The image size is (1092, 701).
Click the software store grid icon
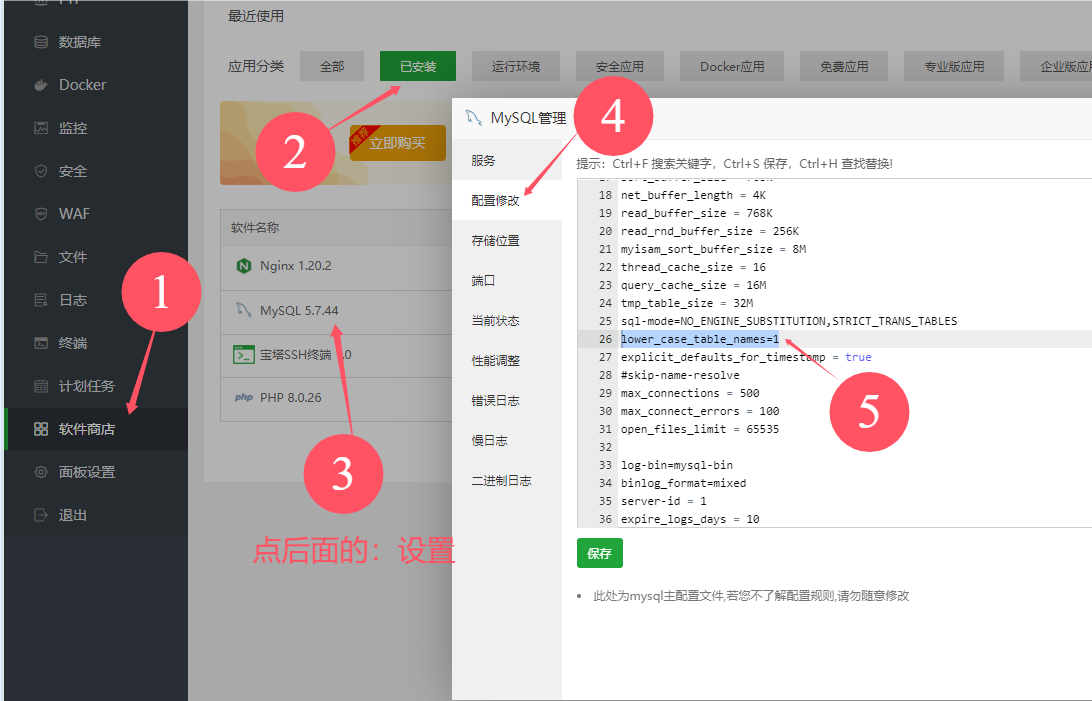(x=41, y=429)
